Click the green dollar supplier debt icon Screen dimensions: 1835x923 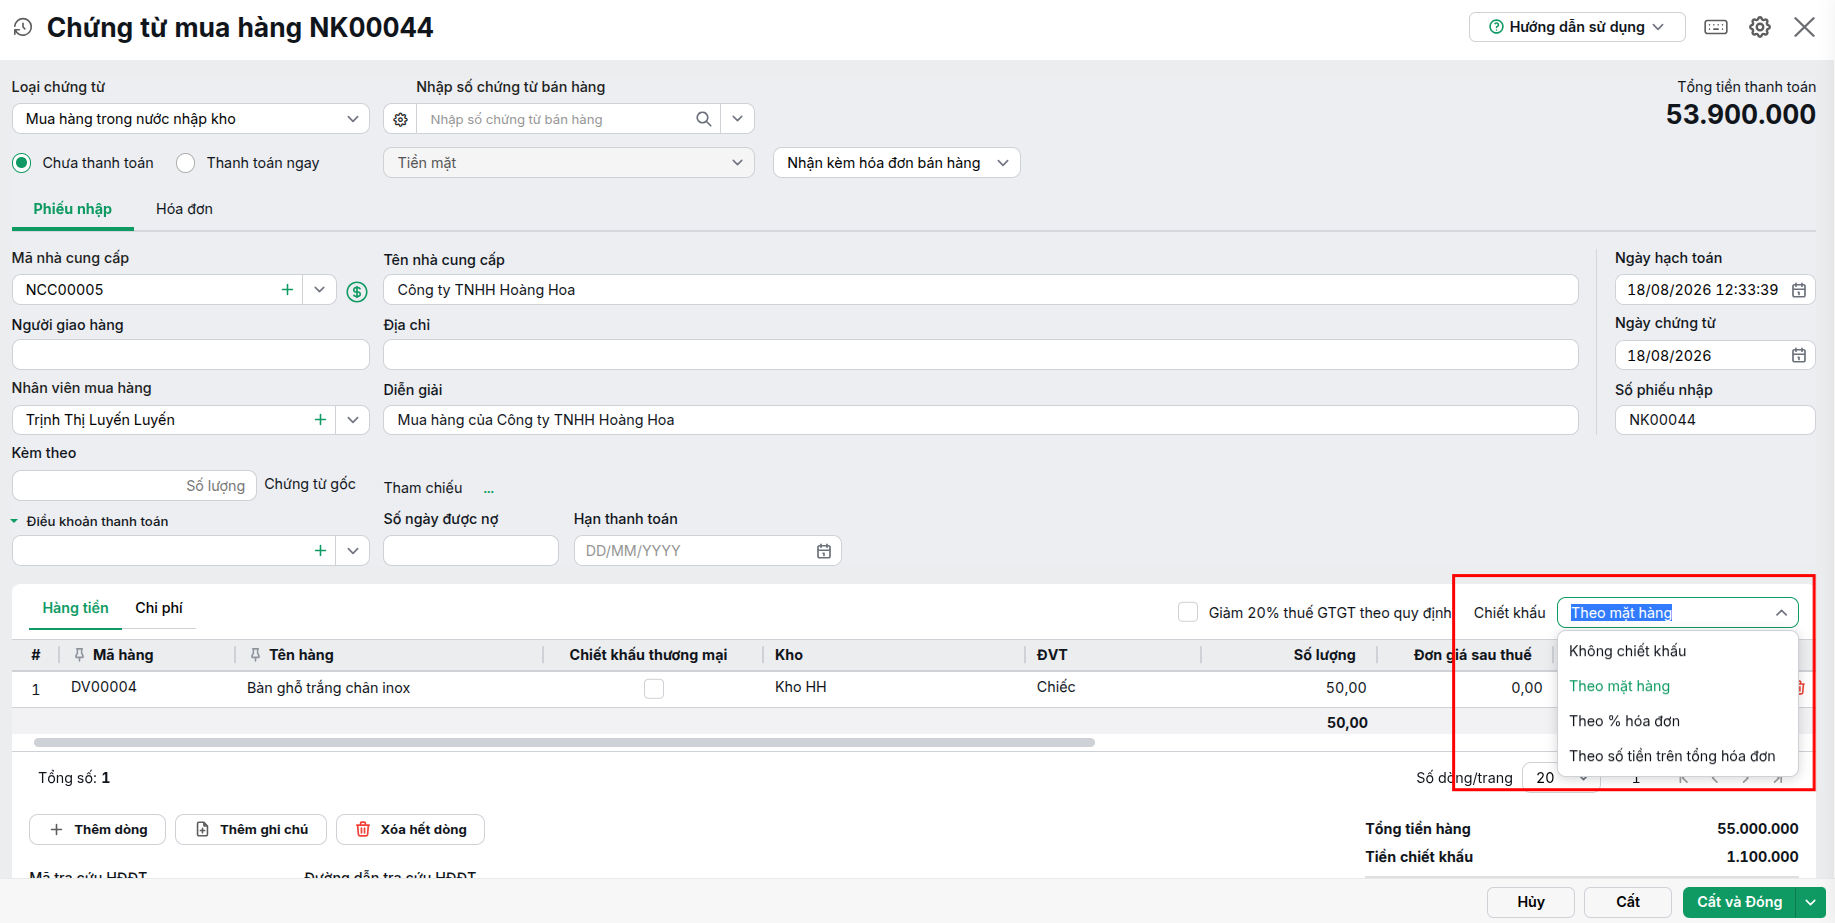coord(357,292)
